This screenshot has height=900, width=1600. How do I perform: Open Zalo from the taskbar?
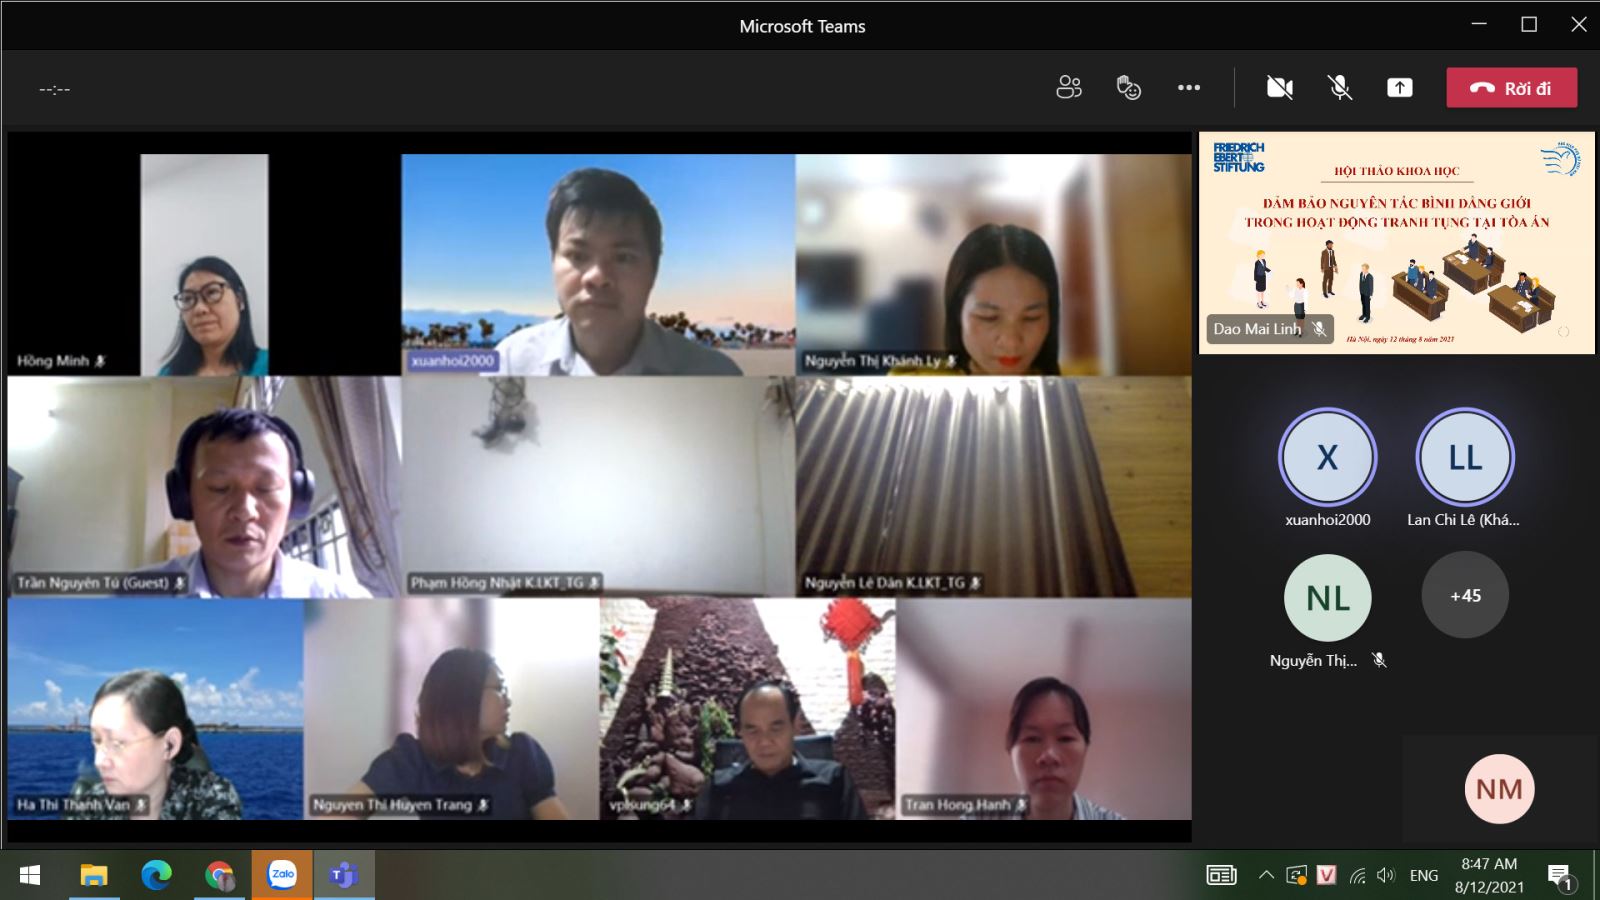tap(282, 875)
